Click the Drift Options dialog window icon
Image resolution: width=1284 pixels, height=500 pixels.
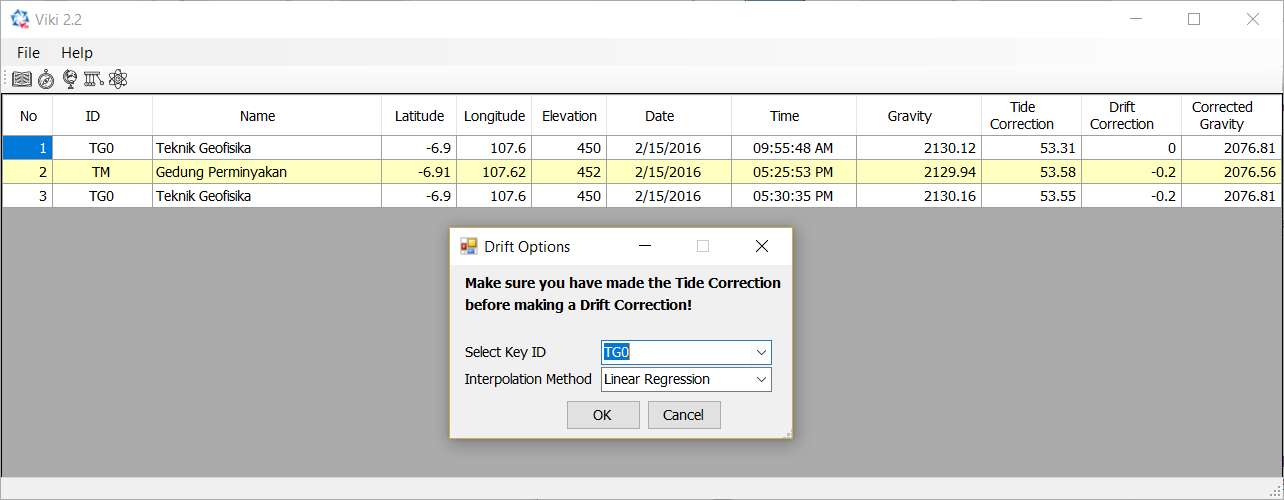coord(468,246)
